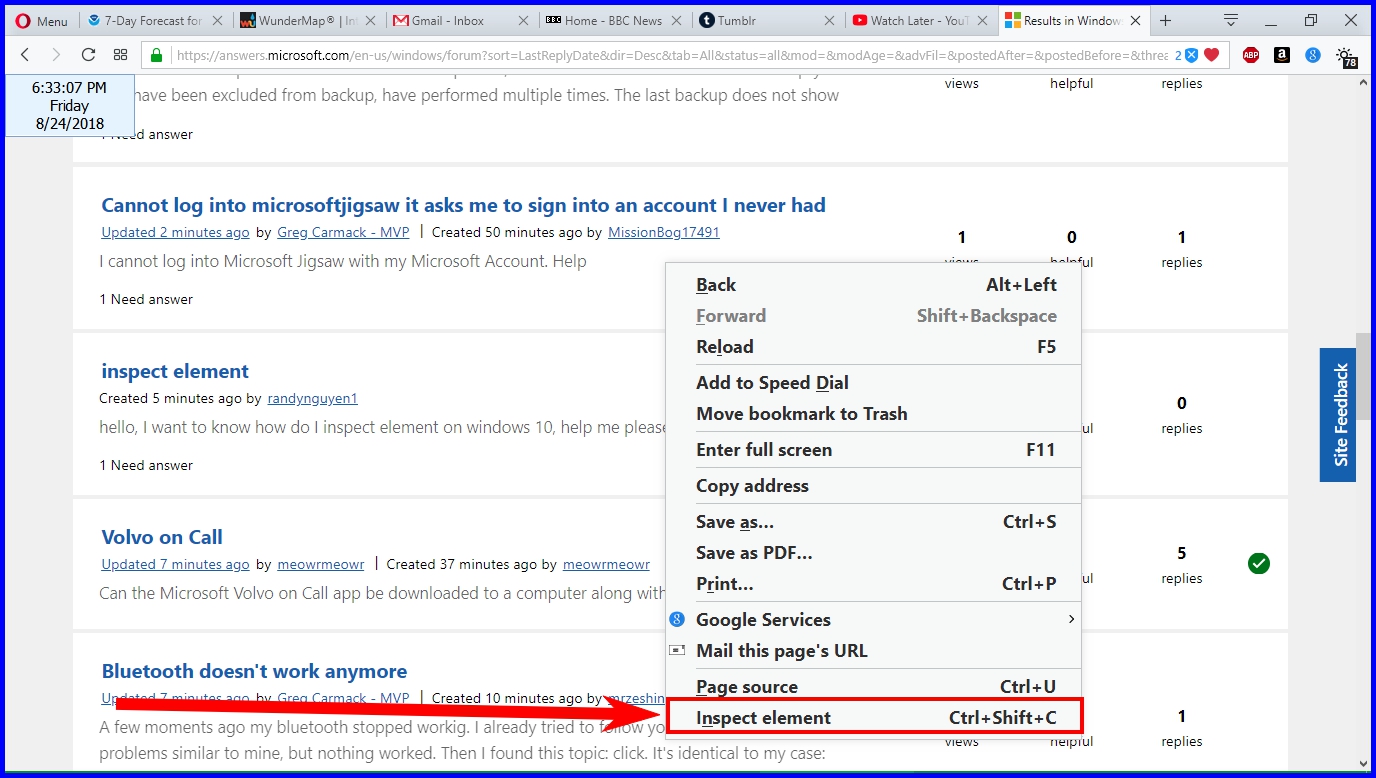Click the weather extension icon showing 78
1376x778 pixels.
[1346, 57]
